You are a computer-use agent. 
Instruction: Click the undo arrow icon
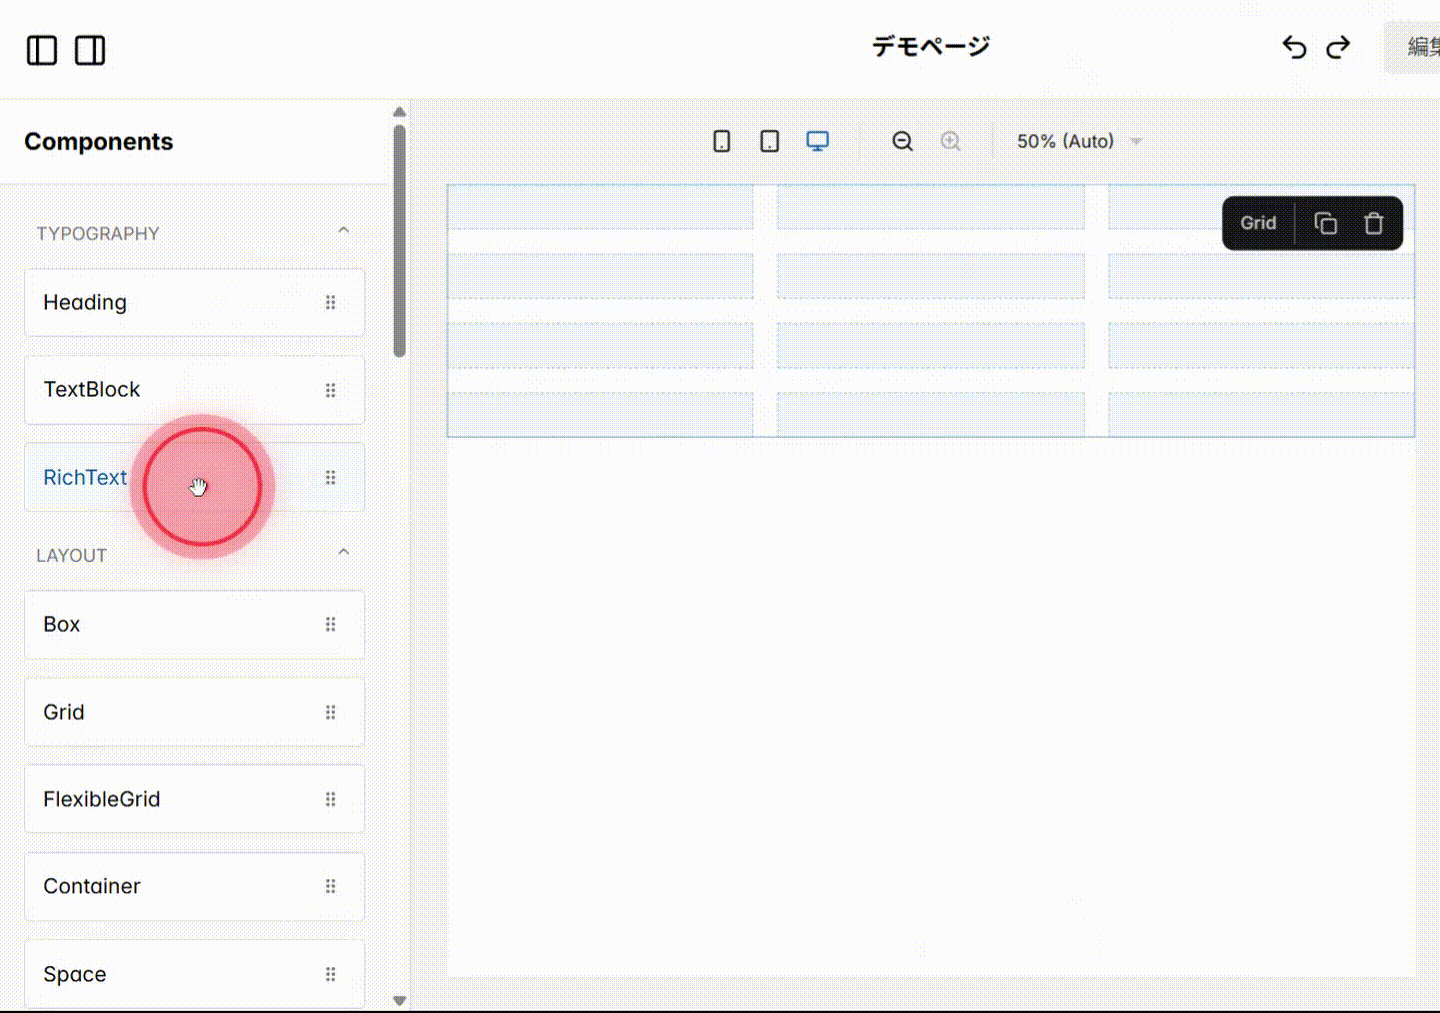pyautogui.click(x=1294, y=47)
